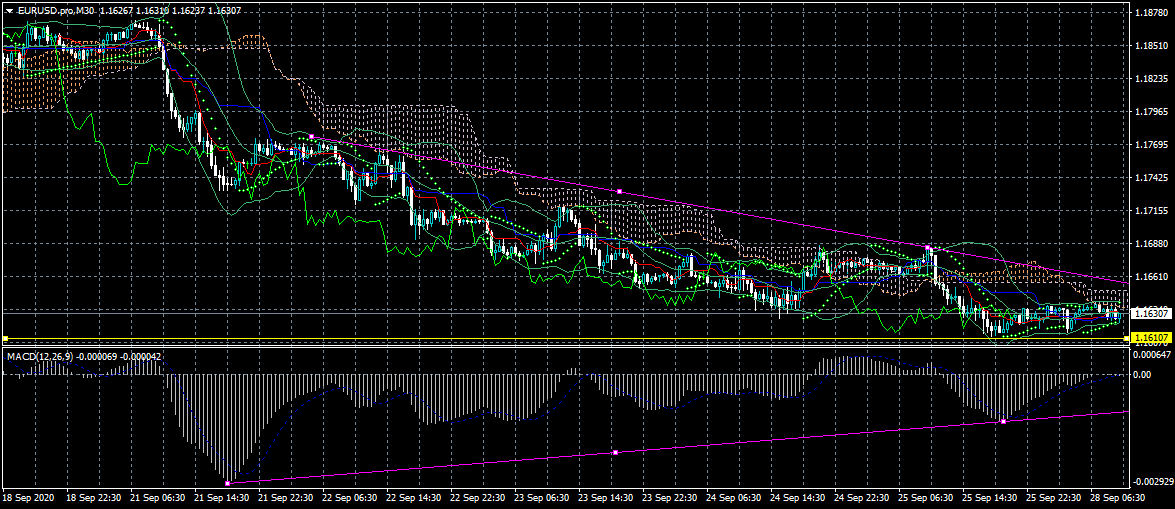The width and height of the screenshot is (1175, 509).
Task: Click the 1.17425 price on the right axis
Action: [x=1152, y=178]
